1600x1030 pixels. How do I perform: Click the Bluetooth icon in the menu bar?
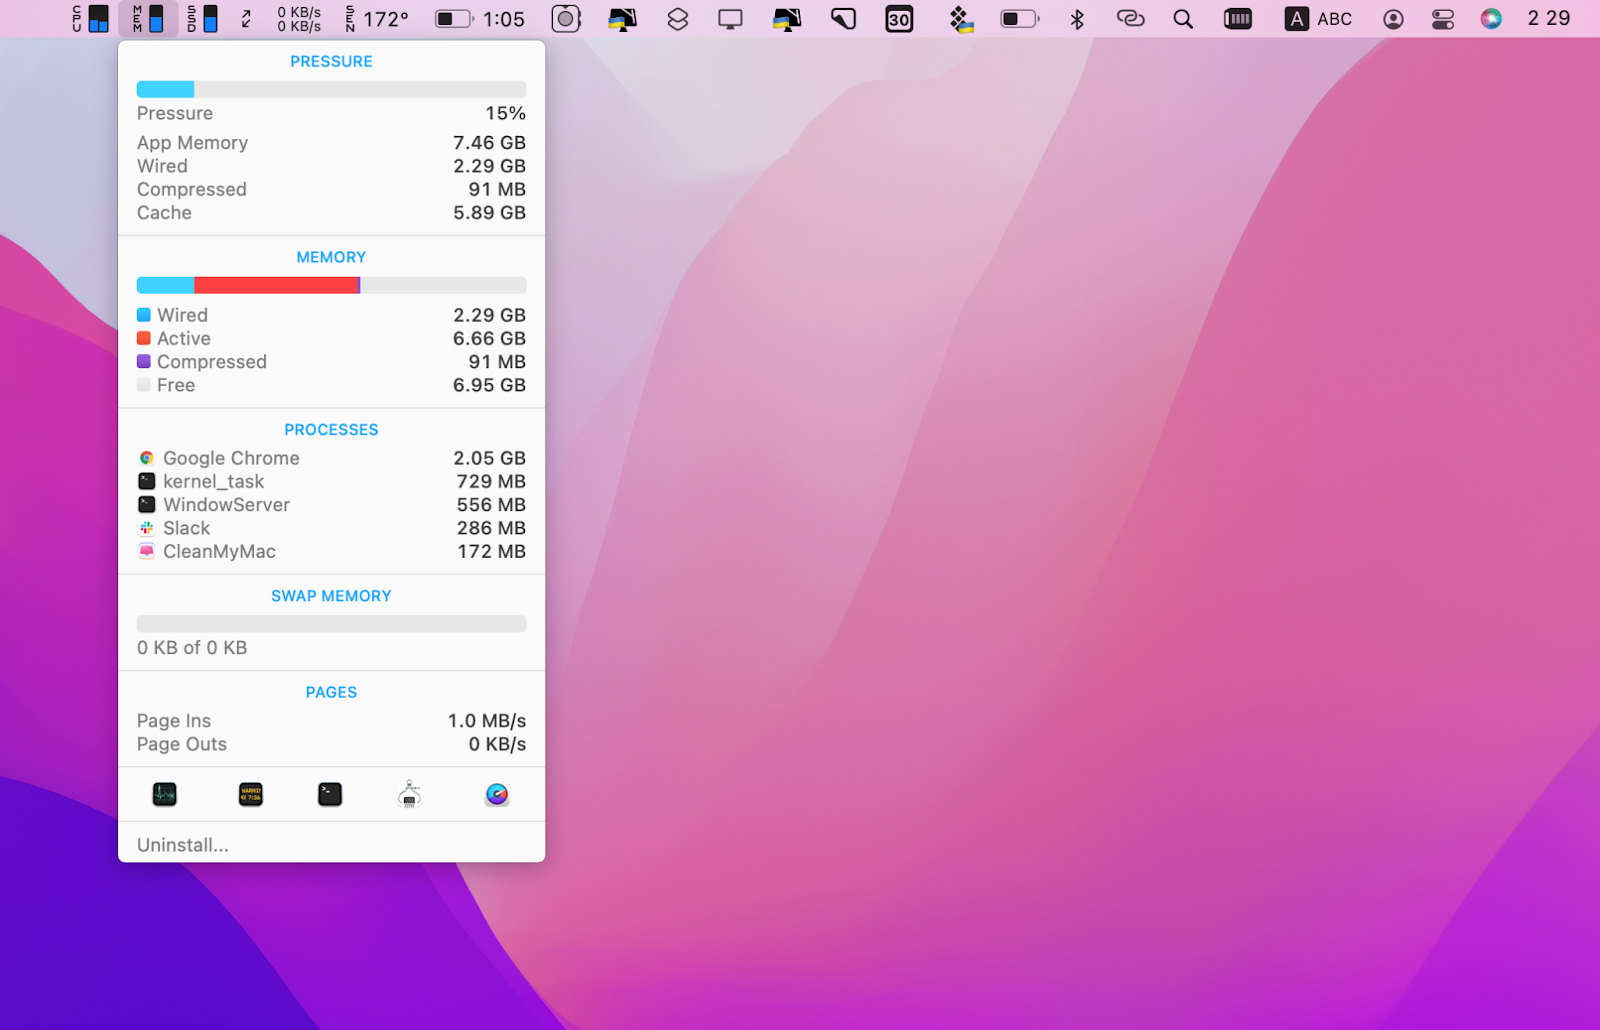pyautogui.click(x=1077, y=19)
